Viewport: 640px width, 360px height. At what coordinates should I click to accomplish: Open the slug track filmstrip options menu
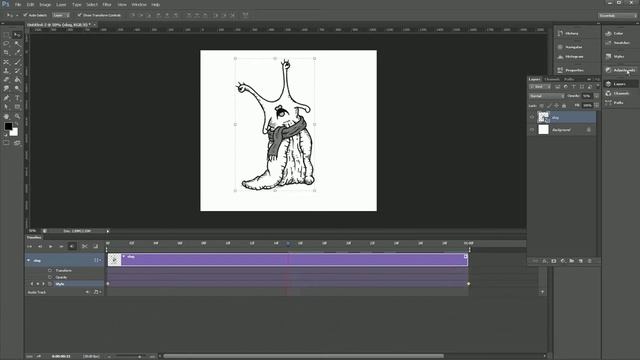[98, 260]
